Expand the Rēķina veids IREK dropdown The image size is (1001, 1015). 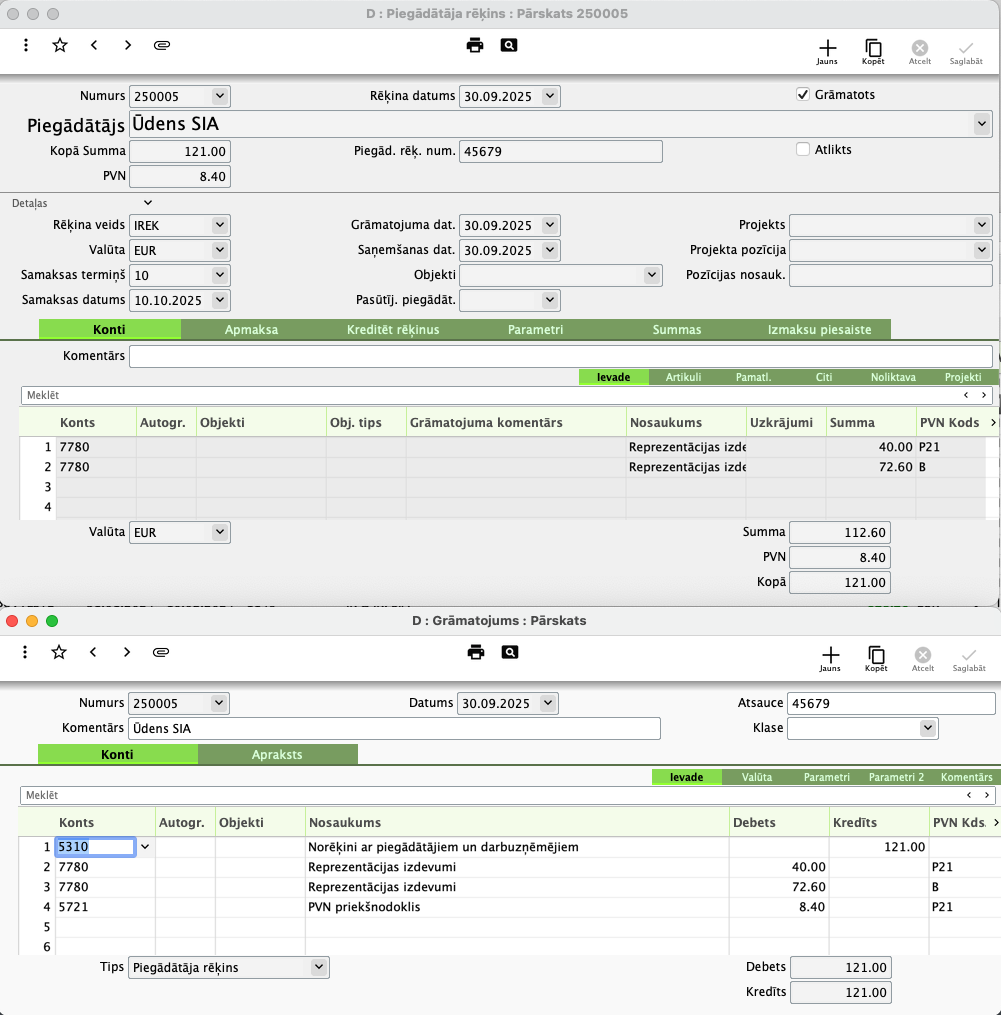(220, 225)
